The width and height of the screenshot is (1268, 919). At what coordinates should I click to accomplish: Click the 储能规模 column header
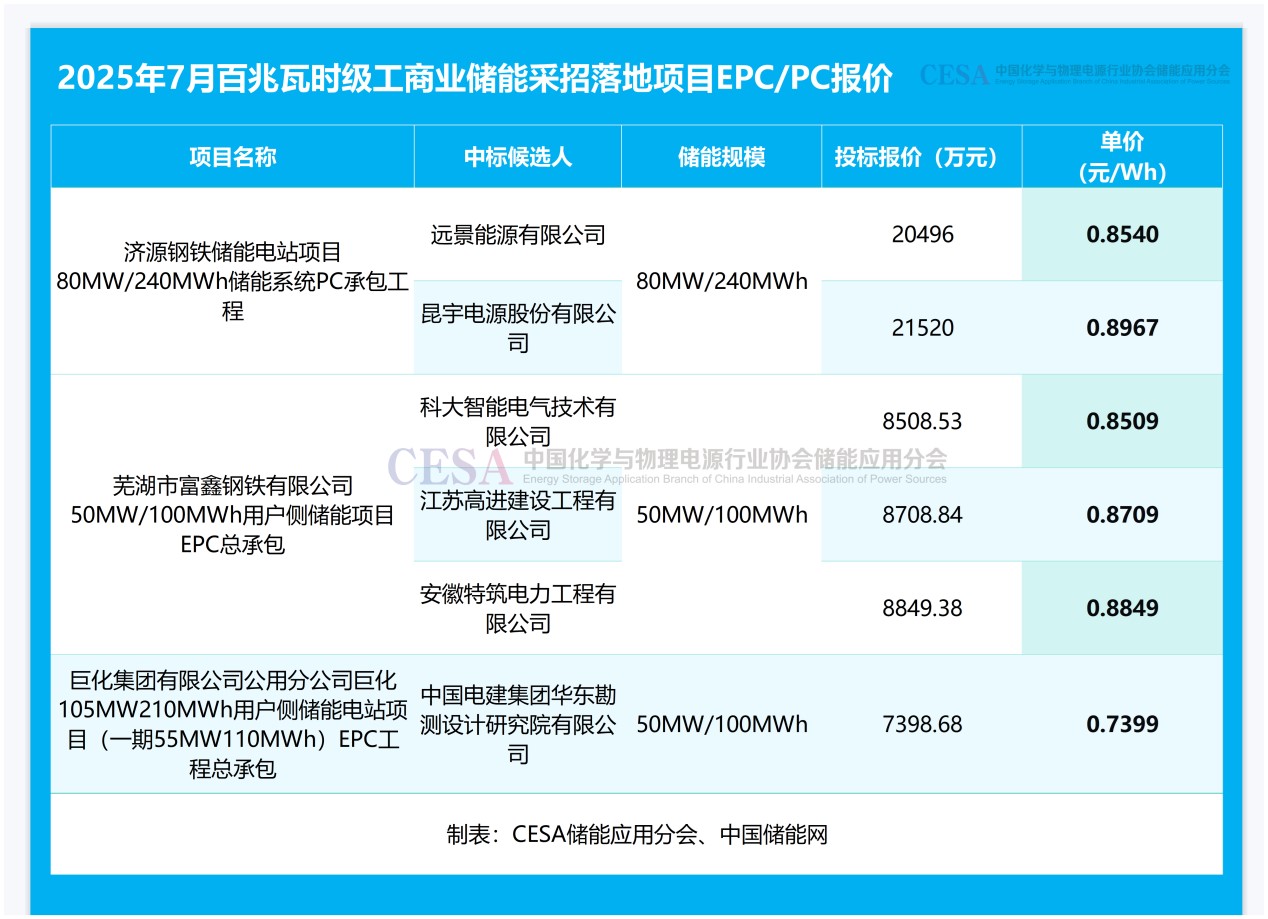[x=721, y=157]
